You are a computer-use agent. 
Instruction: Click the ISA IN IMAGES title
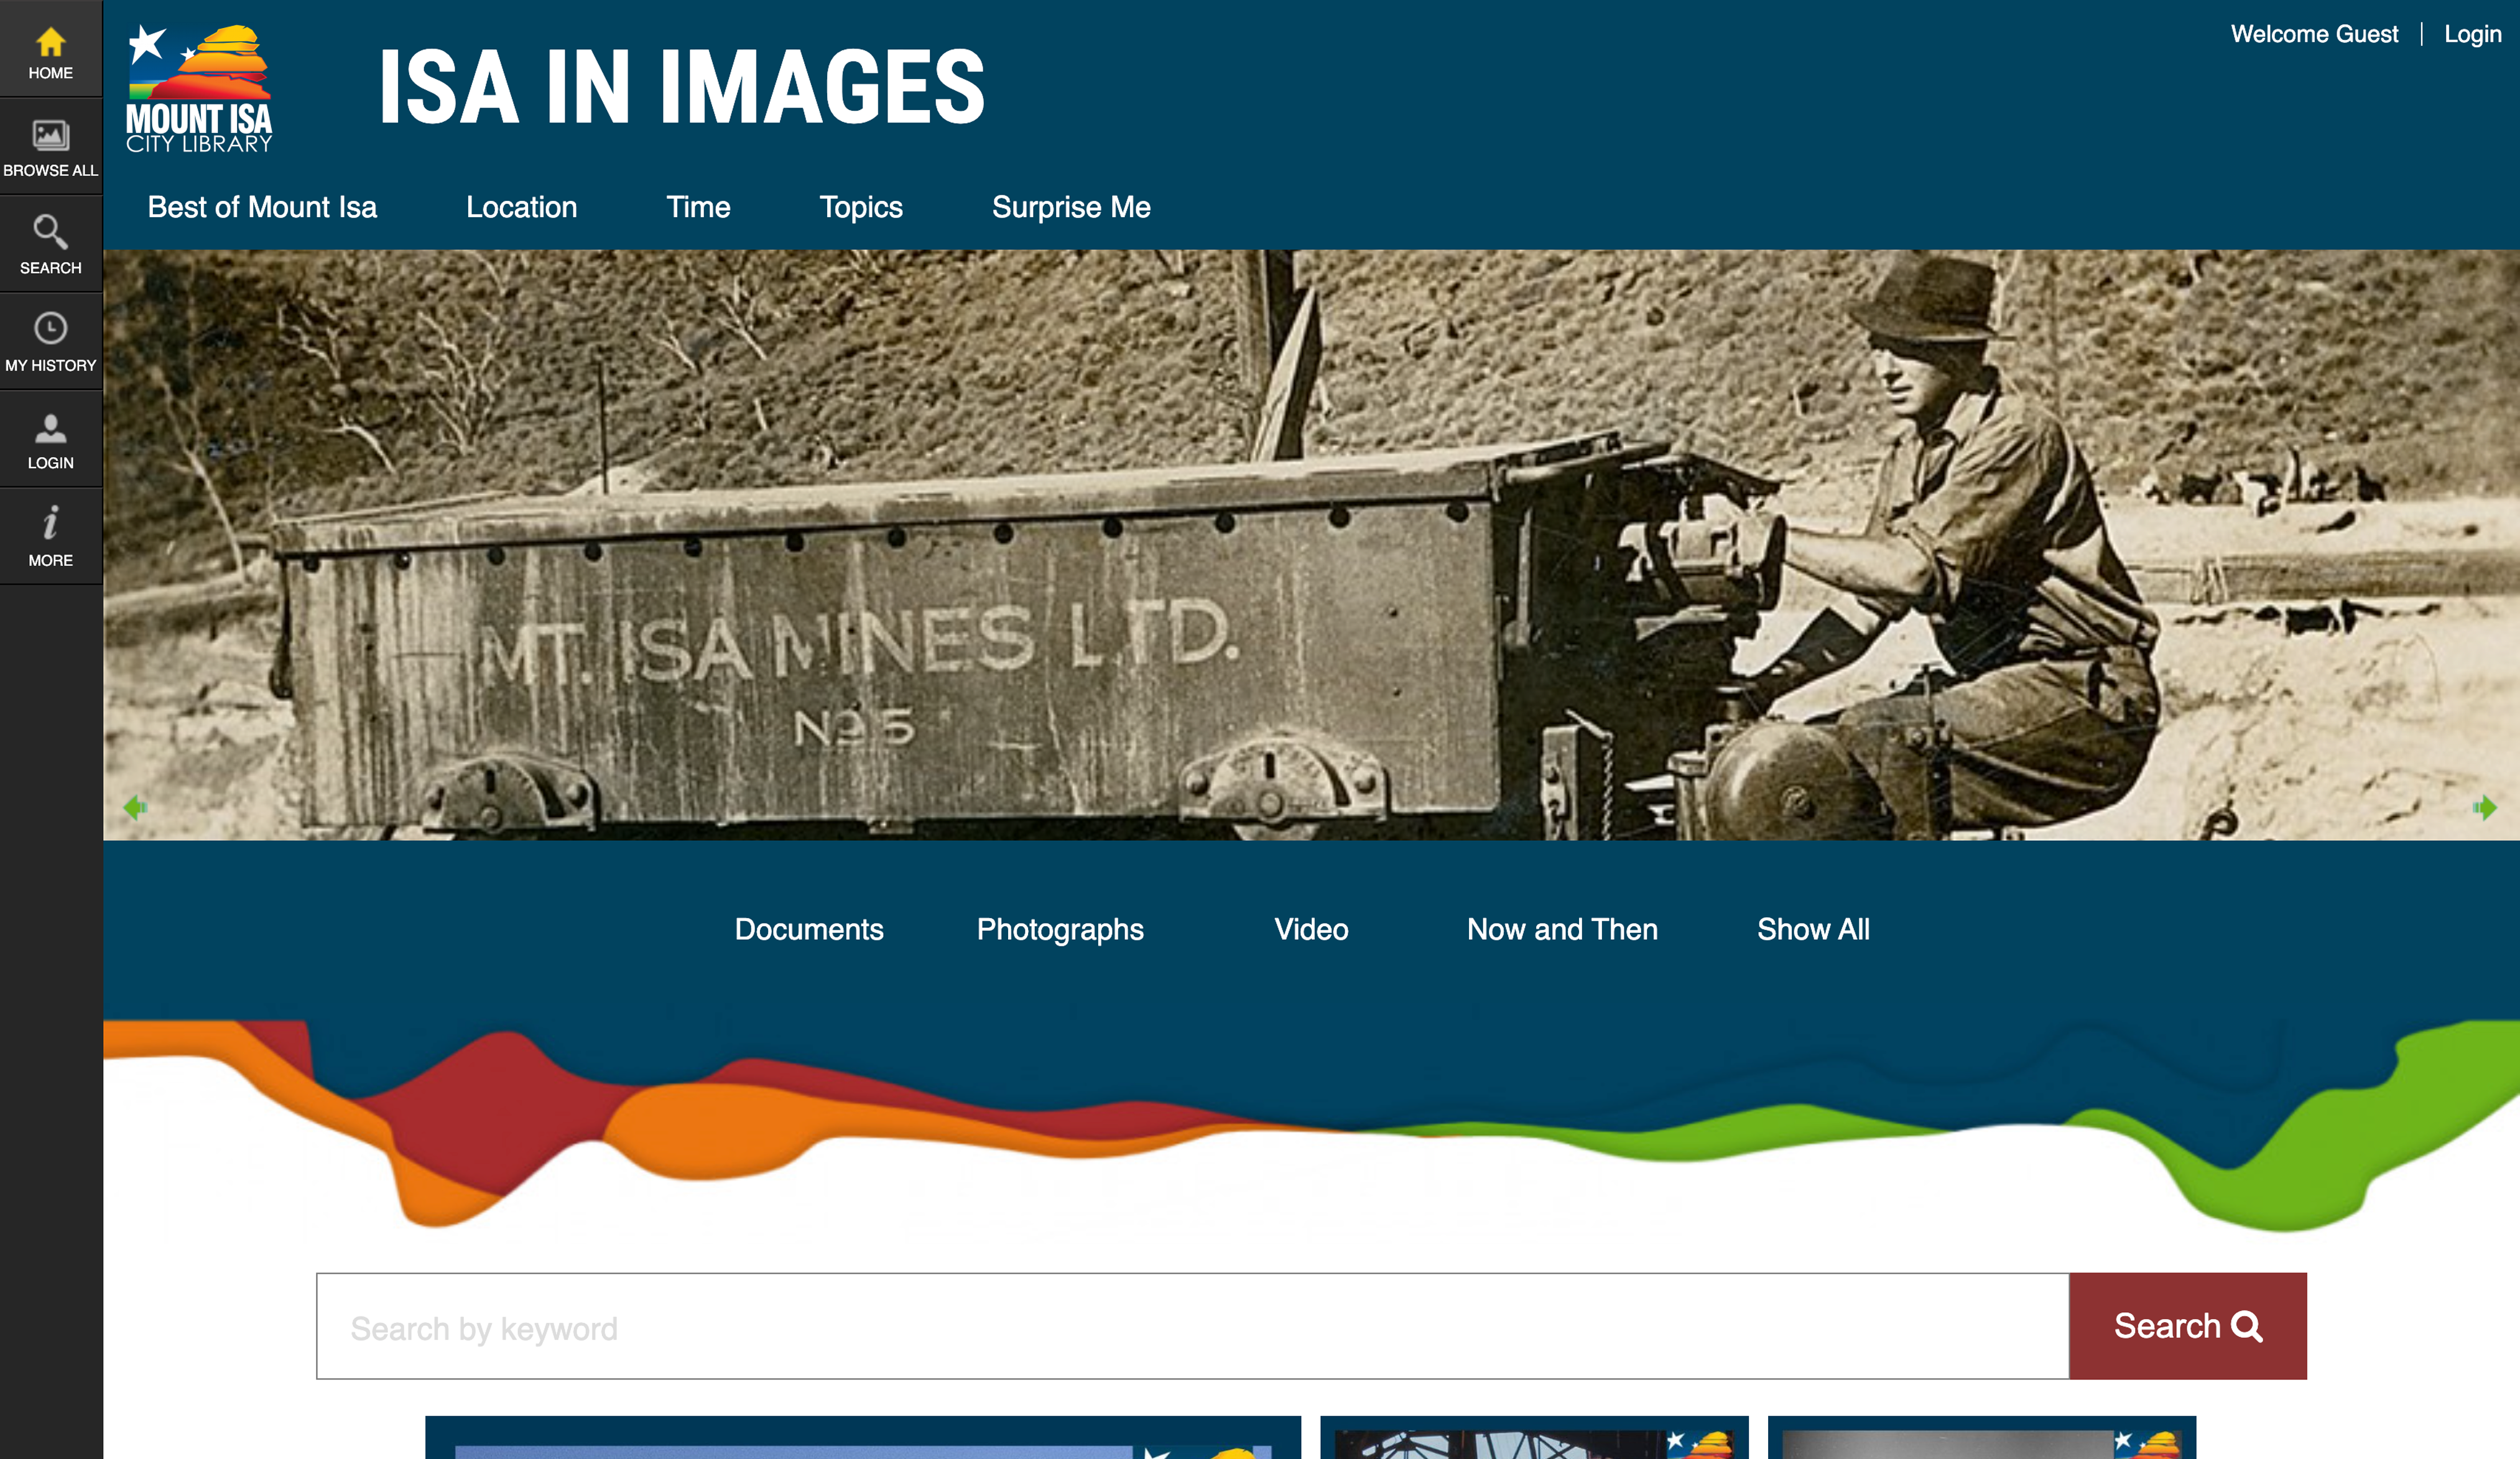pyautogui.click(x=682, y=87)
